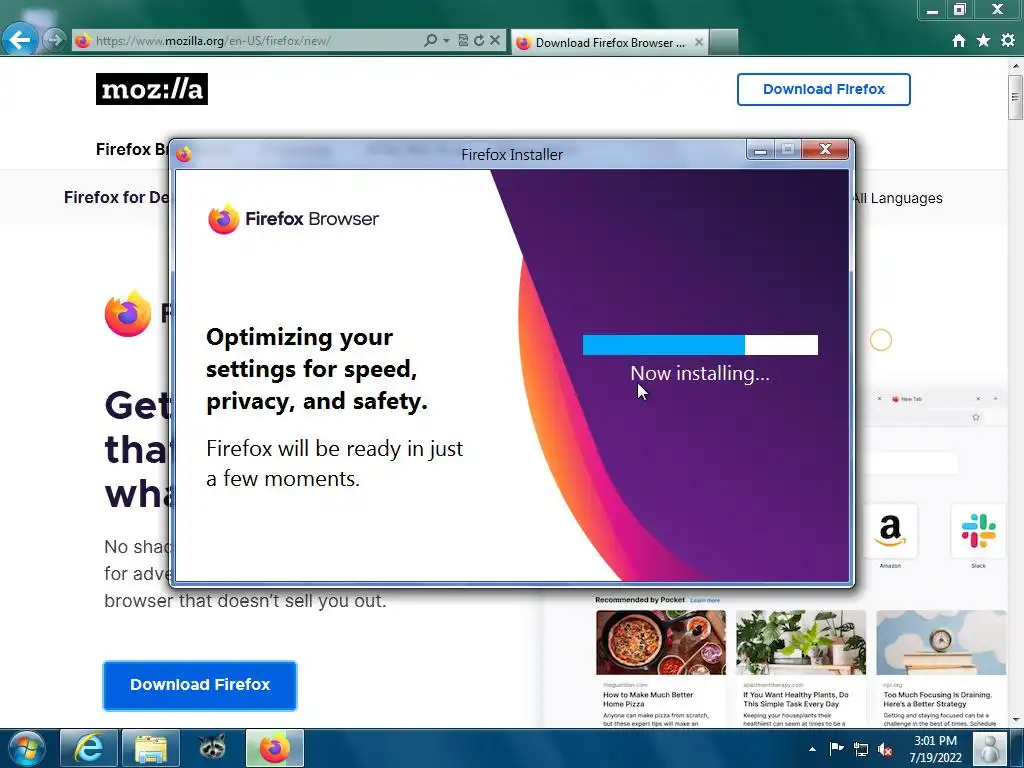Image resolution: width=1024 pixels, height=768 pixels.
Task: Click 'Optimizing your settings' heading in installer
Action: [317, 369]
